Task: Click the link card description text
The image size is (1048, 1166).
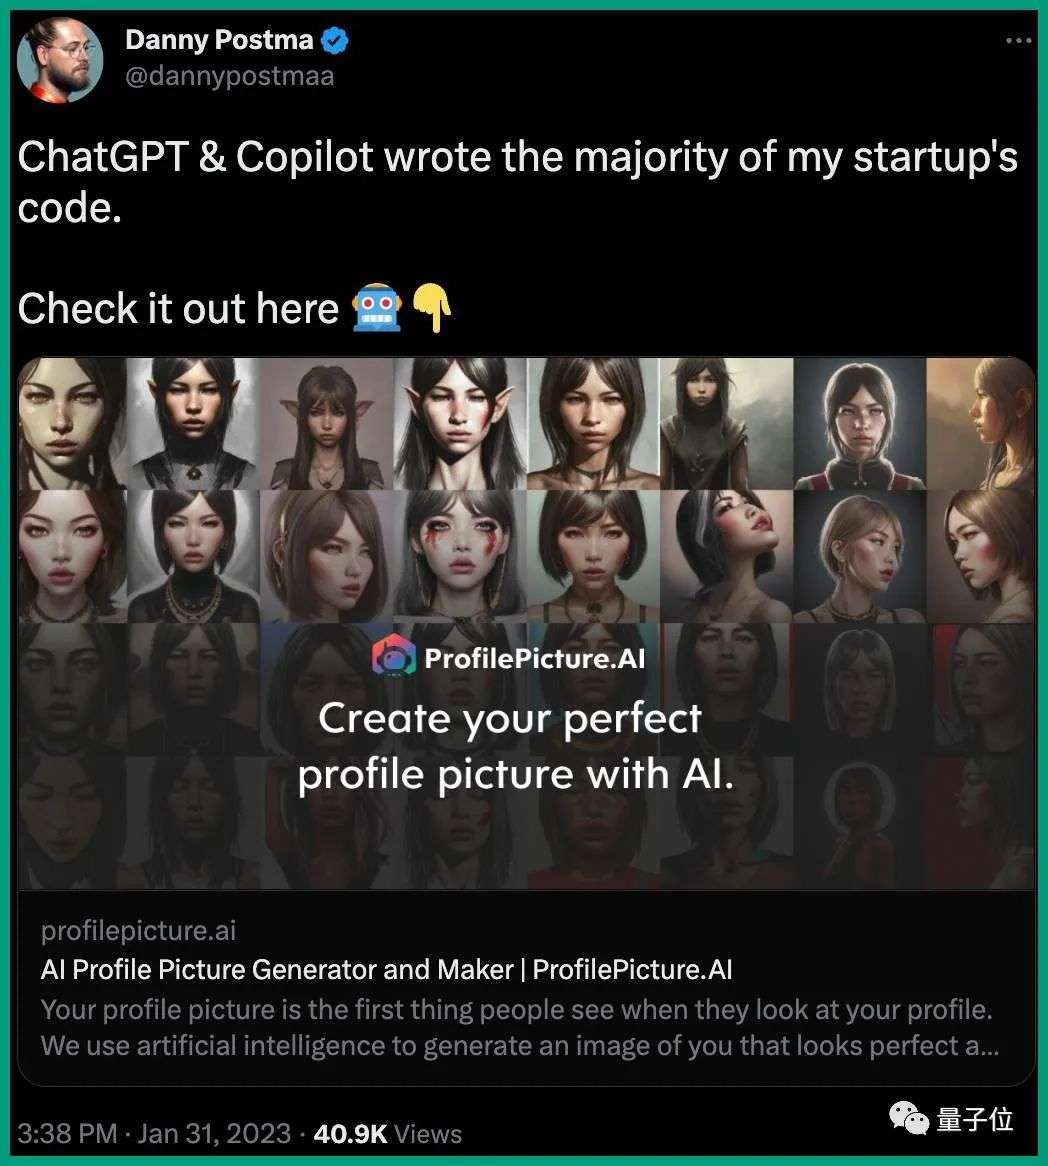Action: [520, 1028]
